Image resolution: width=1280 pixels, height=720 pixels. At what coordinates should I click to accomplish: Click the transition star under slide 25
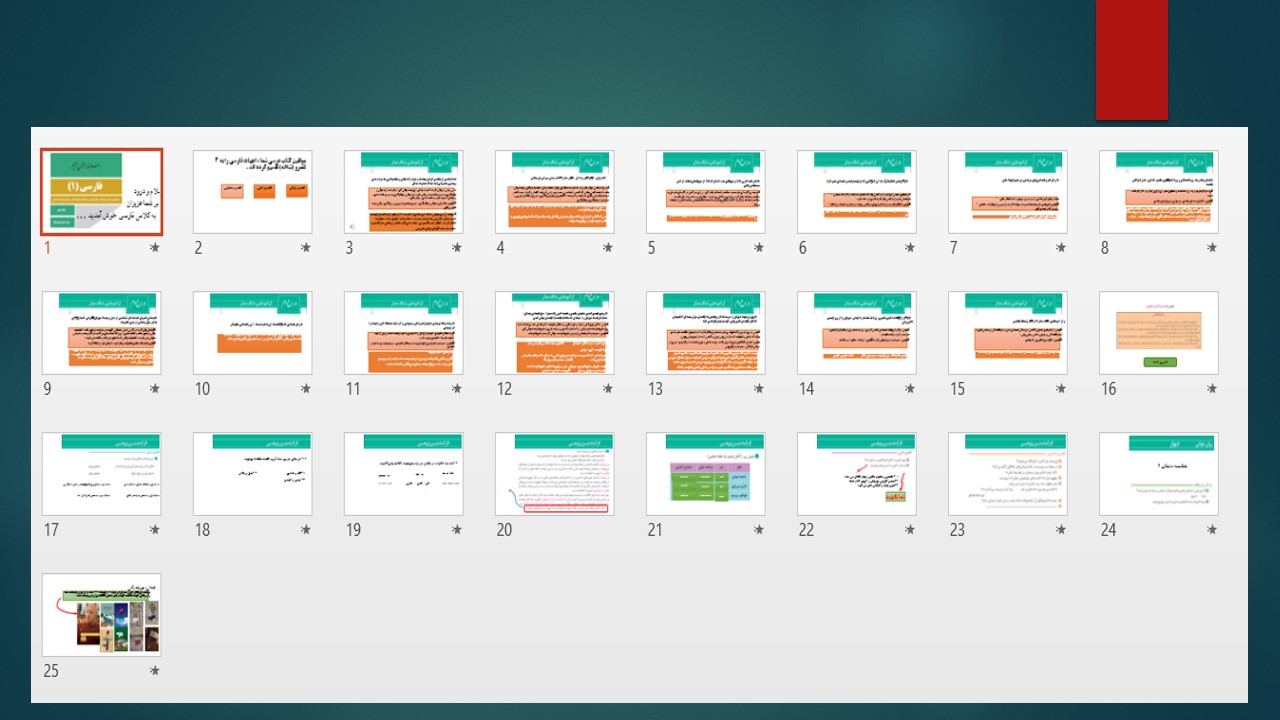click(x=154, y=671)
